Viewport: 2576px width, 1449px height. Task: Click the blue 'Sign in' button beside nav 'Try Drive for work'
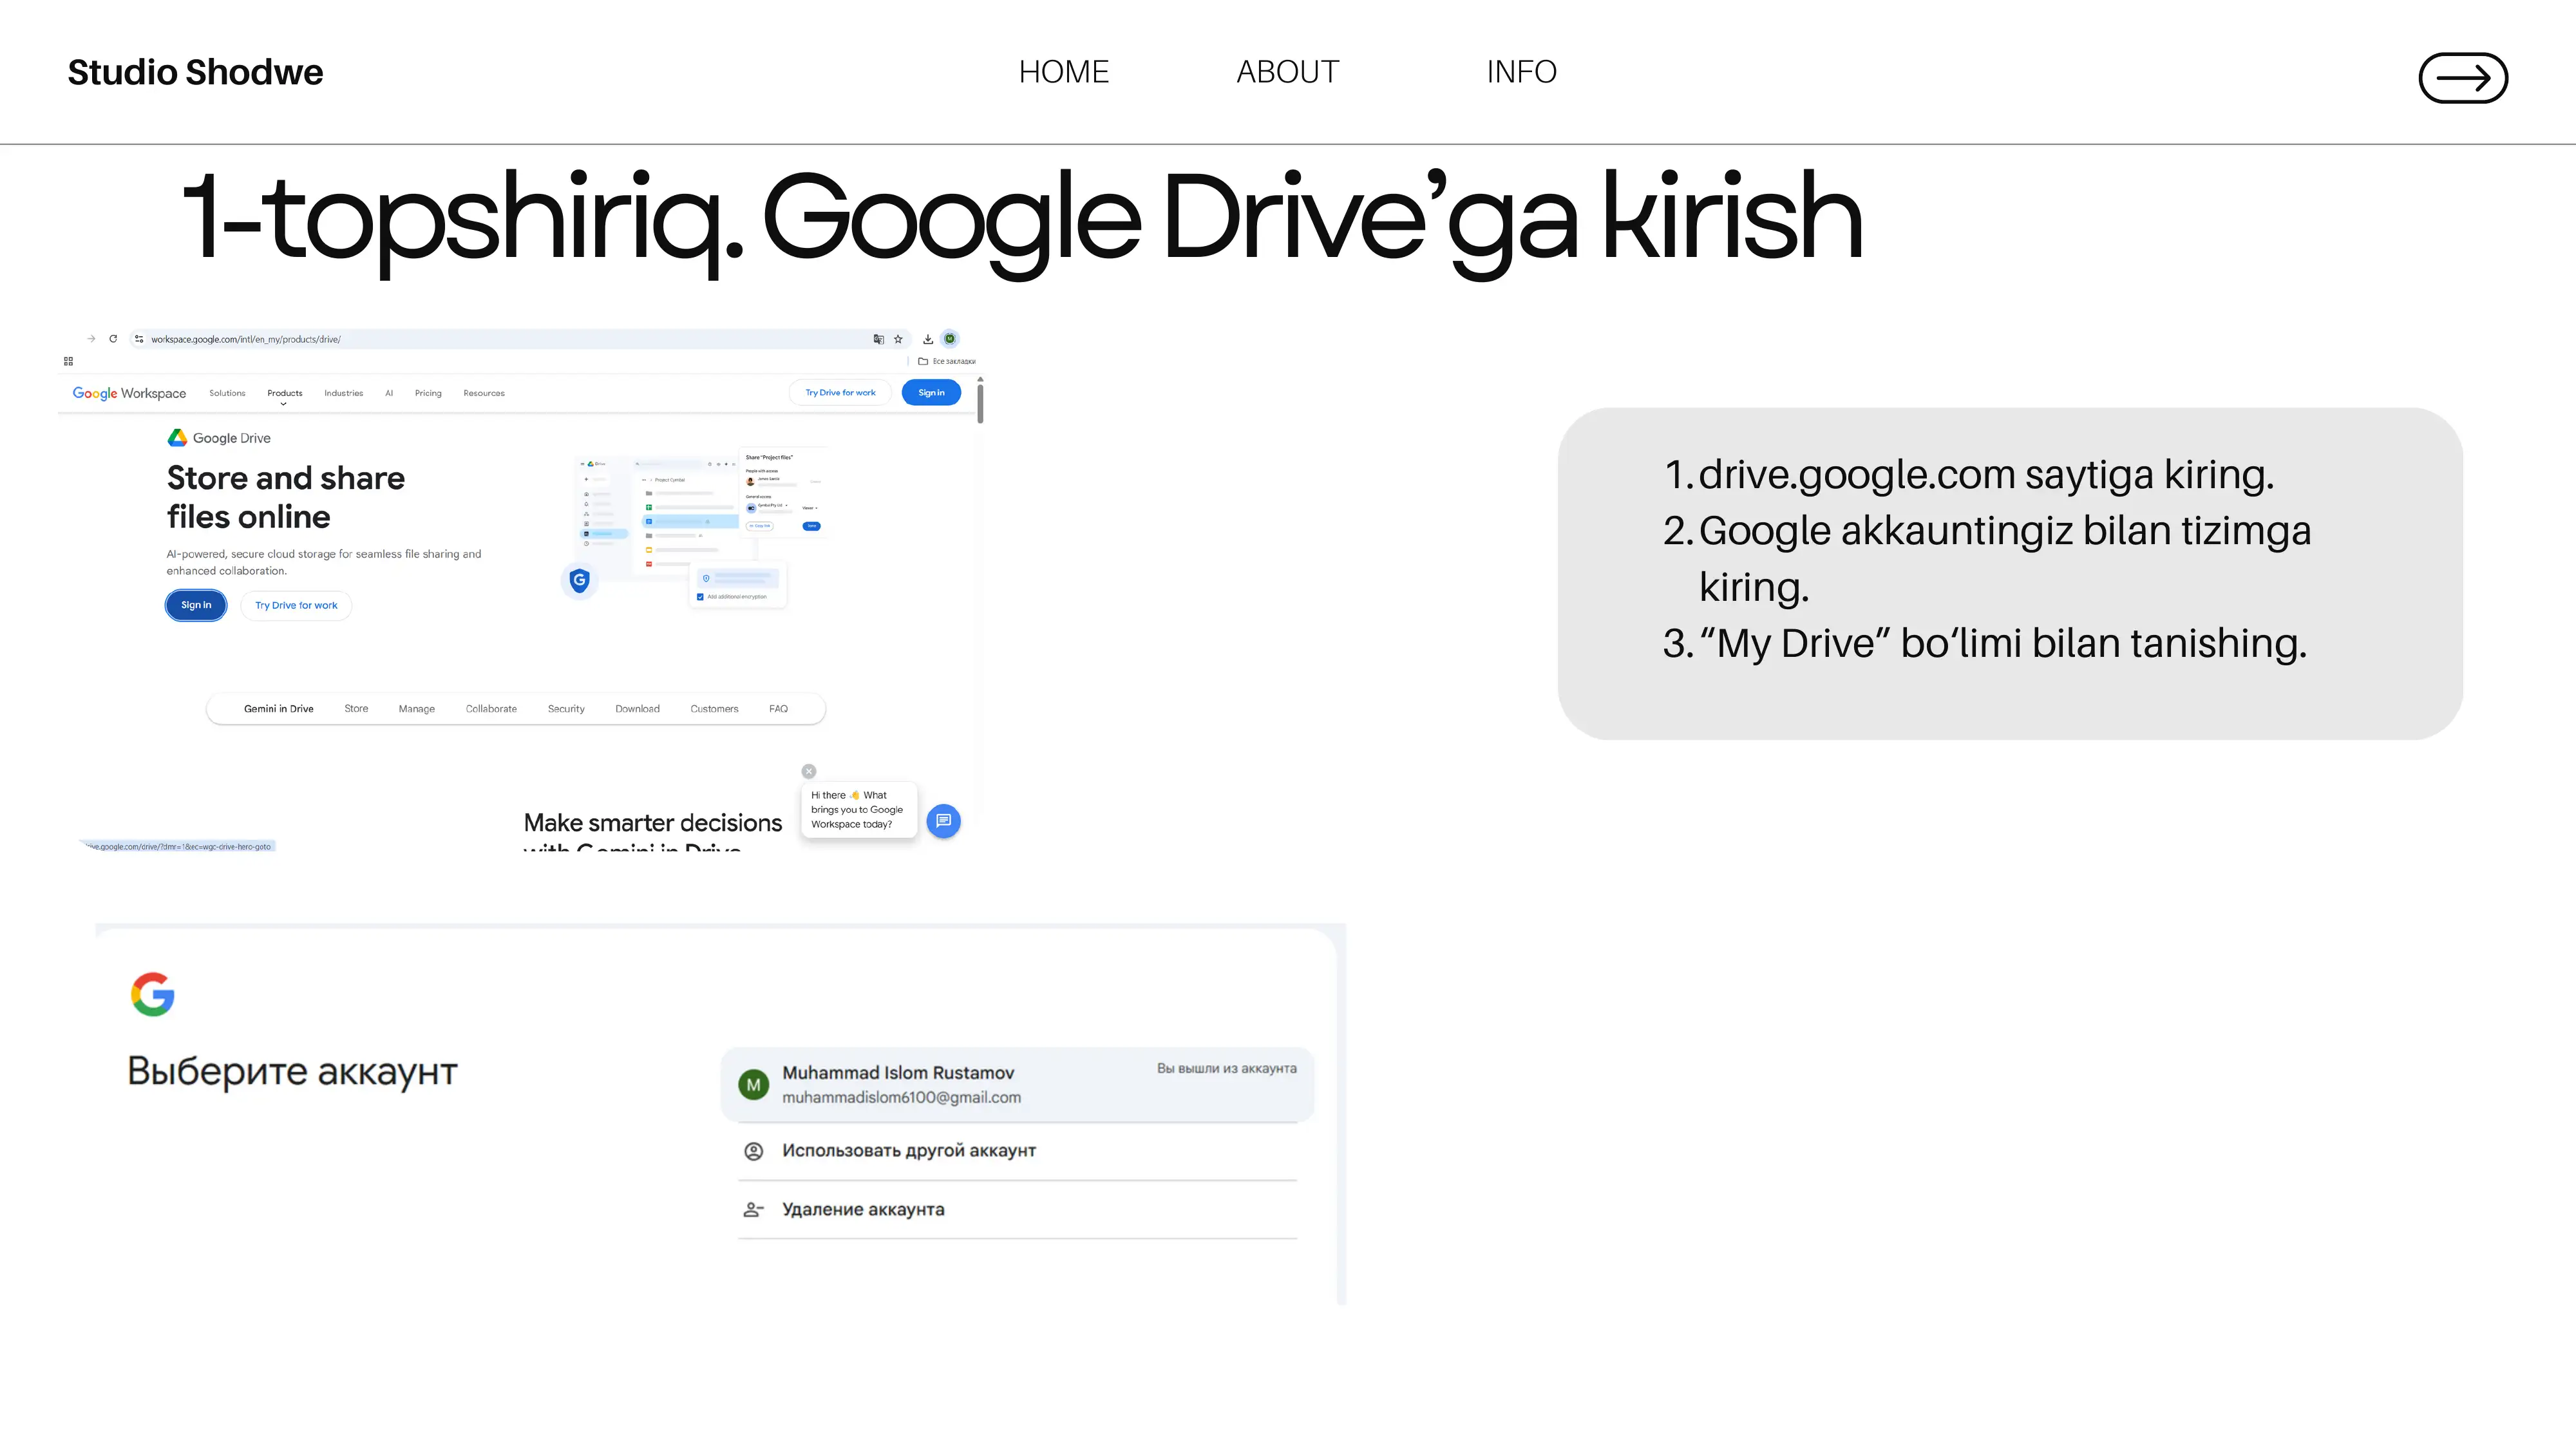[931, 393]
